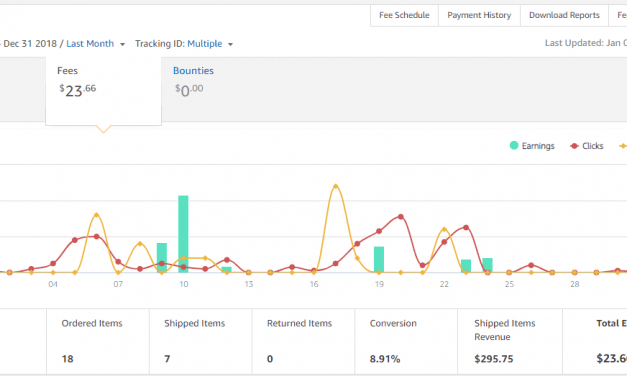
Task: Click the caret arrow next to Last Month
Action: point(122,44)
